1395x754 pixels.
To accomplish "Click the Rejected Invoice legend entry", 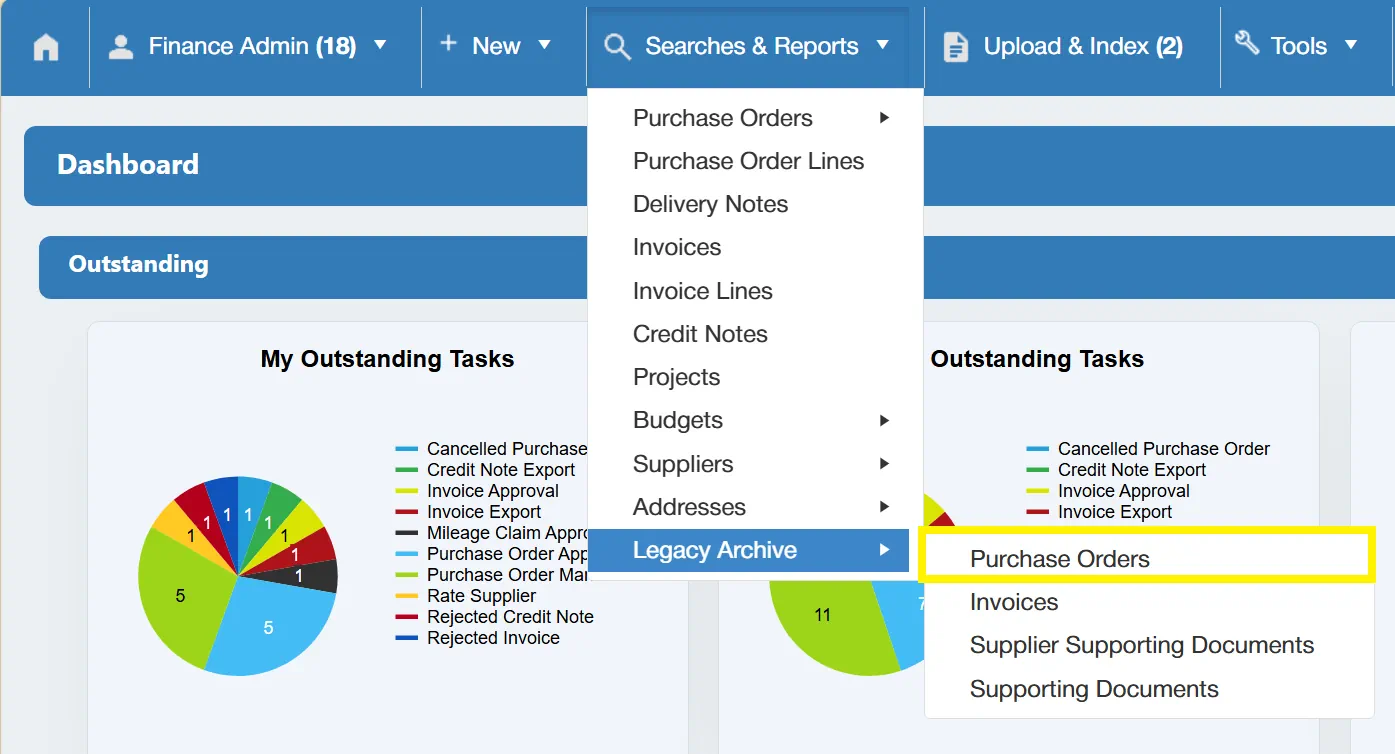I will point(493,638).
